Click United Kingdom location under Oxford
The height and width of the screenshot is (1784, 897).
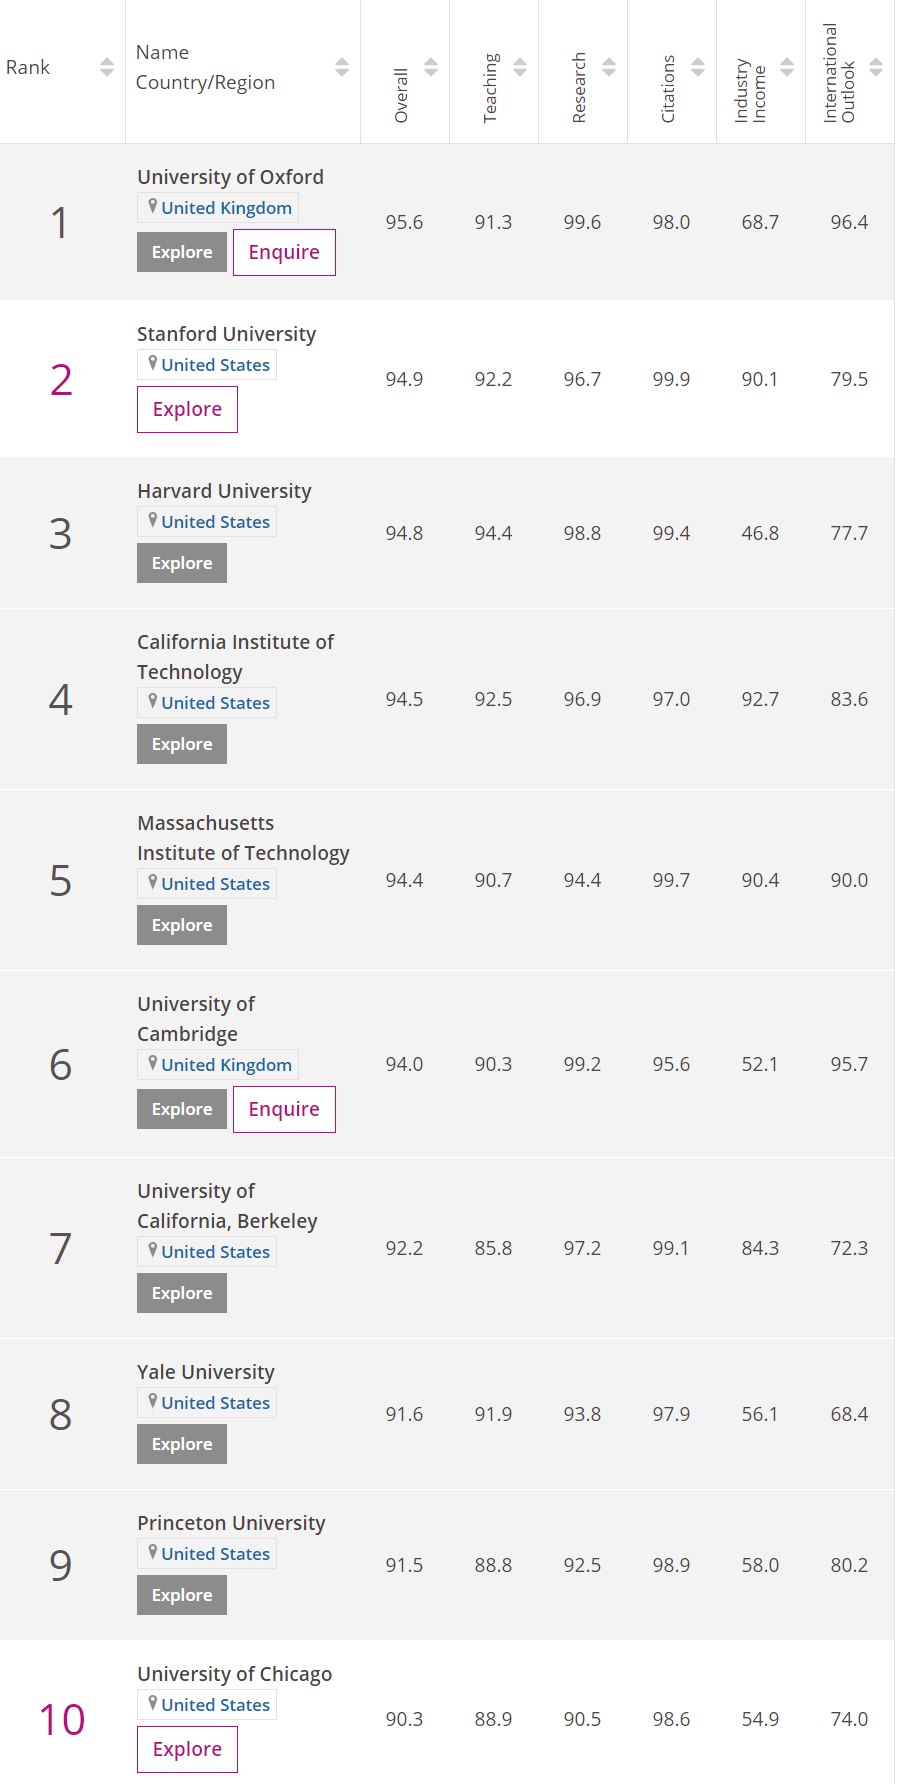226,208
